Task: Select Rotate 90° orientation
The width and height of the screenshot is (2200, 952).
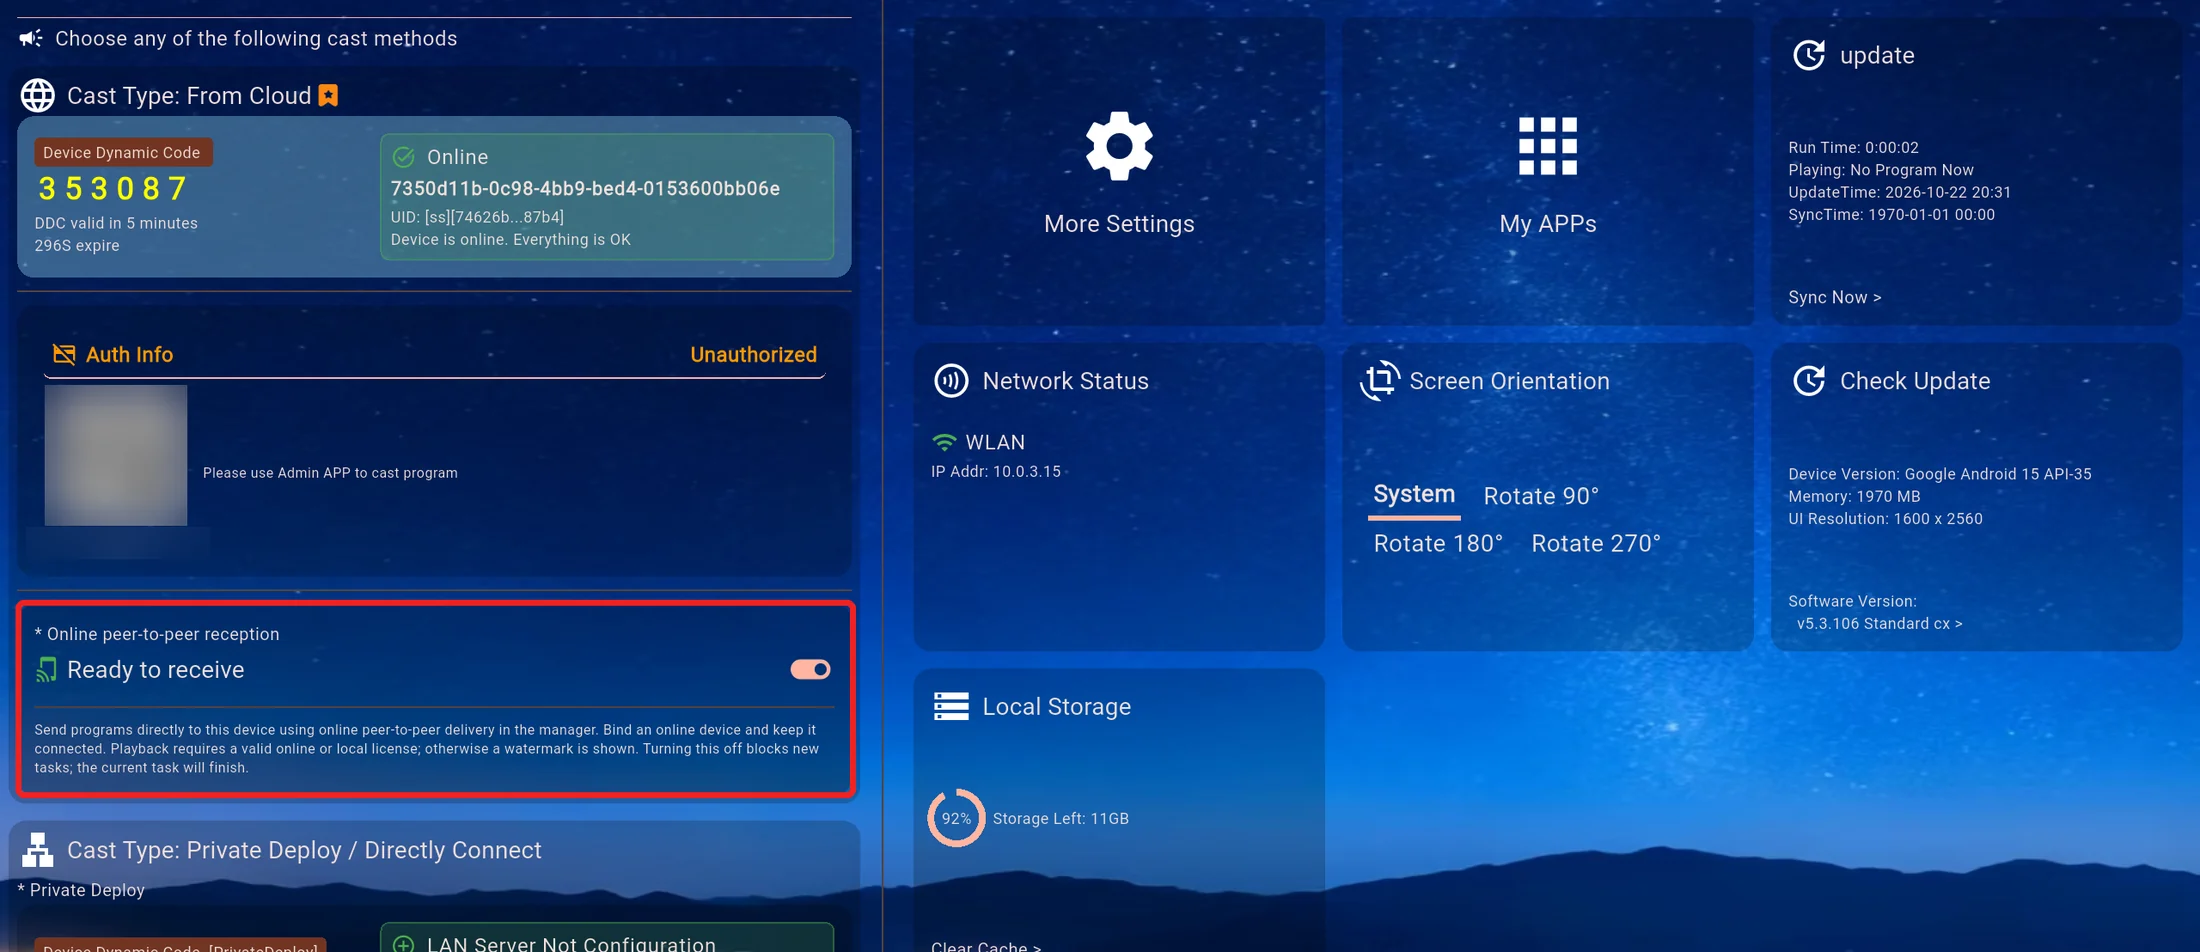Action: click(x=1541, y=496)
